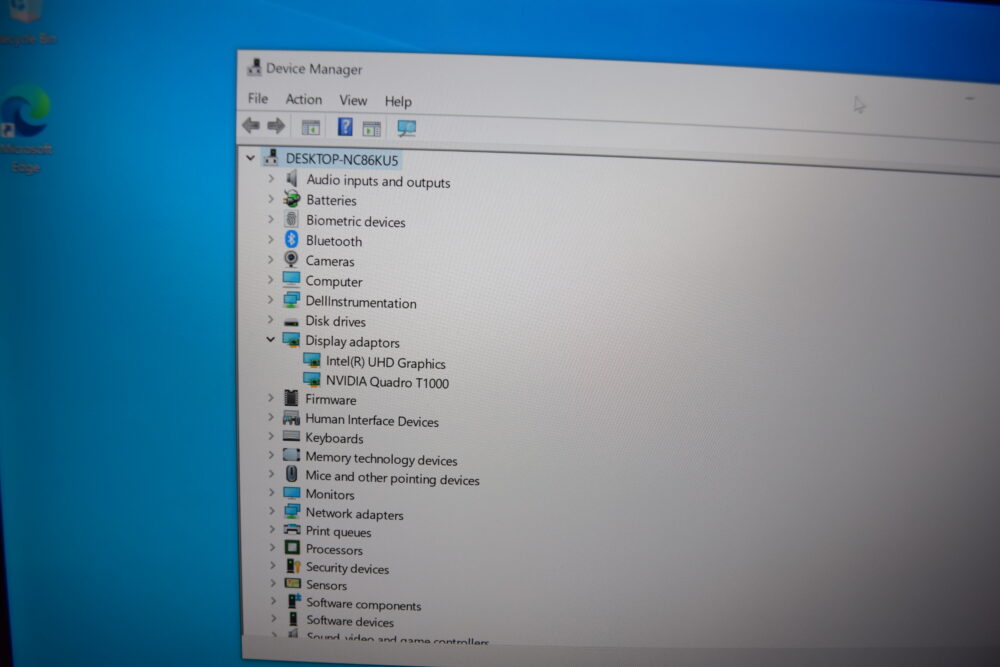The image size is (1000, 667).
Task: Click the Bluetooth category icon
Action: click(291, 239)
